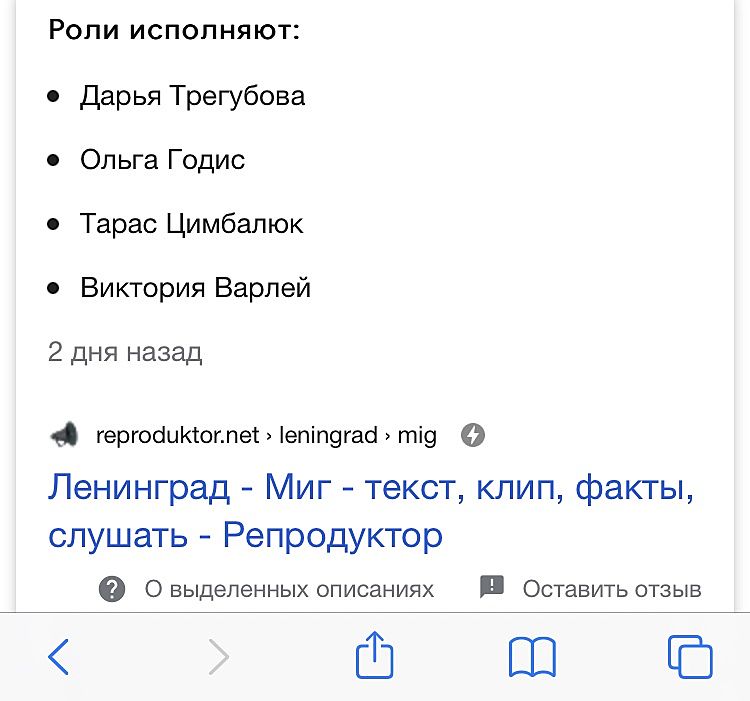
Task: Select the name Тарас Цимбалюк
Action: [191, 224]
